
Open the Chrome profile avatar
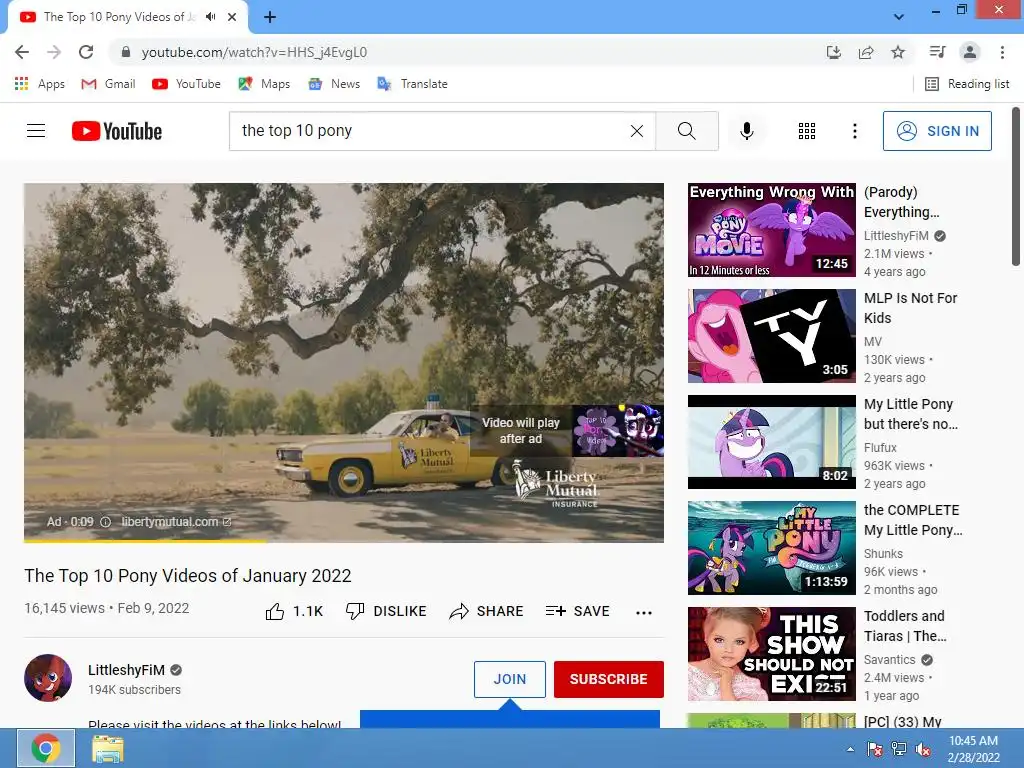970,52
